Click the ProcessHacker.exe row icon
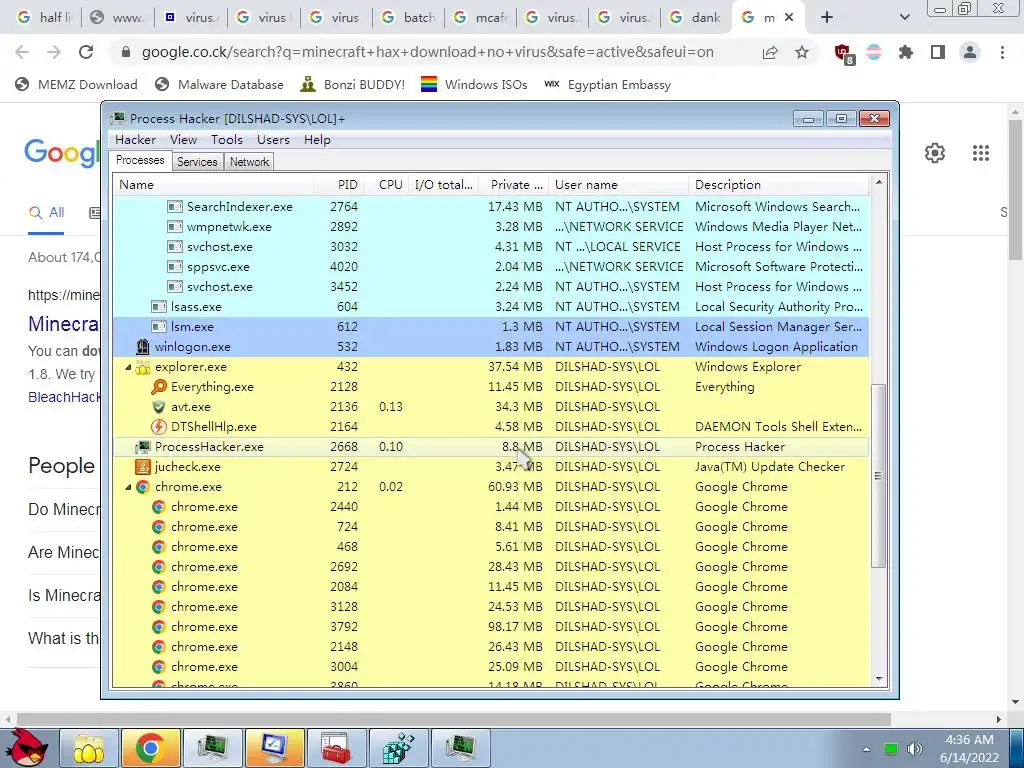This screenshot has width=1024, height=768. coord(142,447)
